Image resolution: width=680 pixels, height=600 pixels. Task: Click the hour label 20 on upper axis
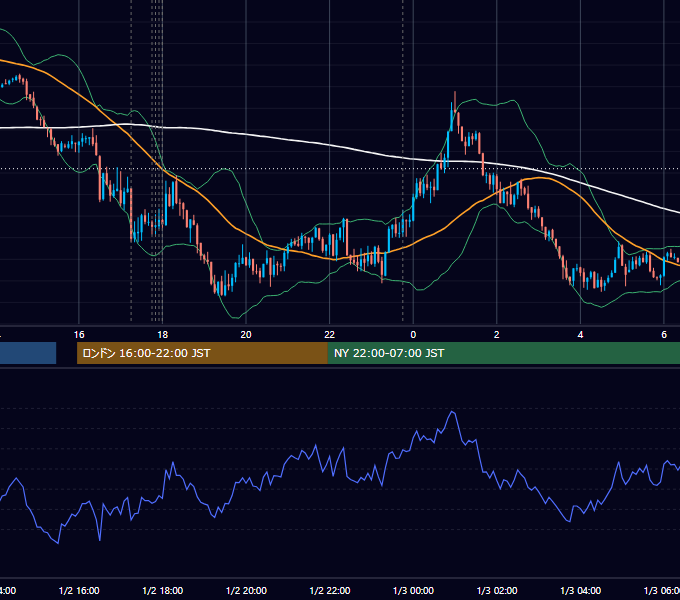pyautogui.click(x=246, y=335)
